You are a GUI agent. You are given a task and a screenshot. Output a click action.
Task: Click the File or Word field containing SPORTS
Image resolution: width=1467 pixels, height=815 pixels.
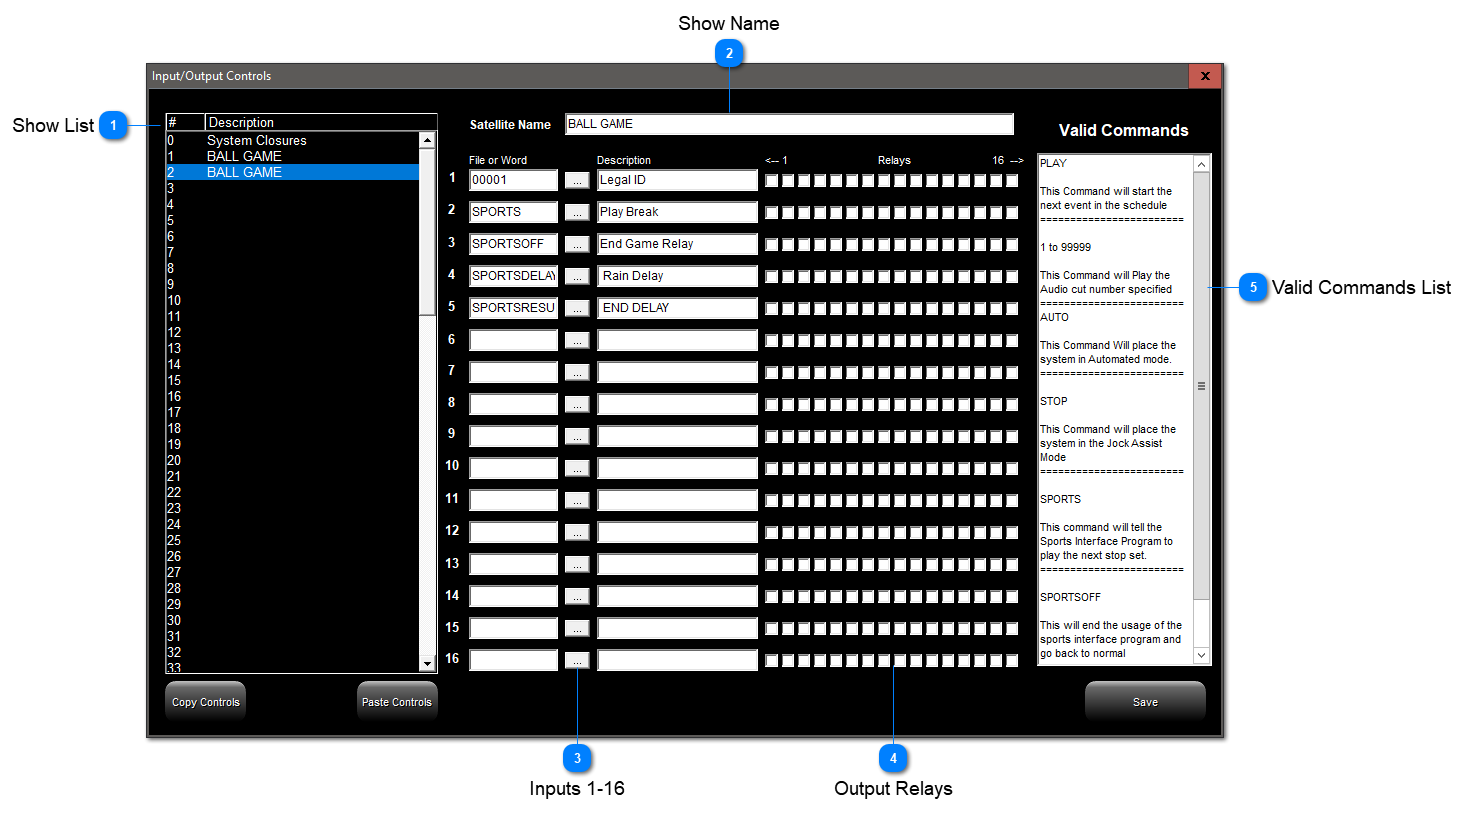click(x=513, y=212)
